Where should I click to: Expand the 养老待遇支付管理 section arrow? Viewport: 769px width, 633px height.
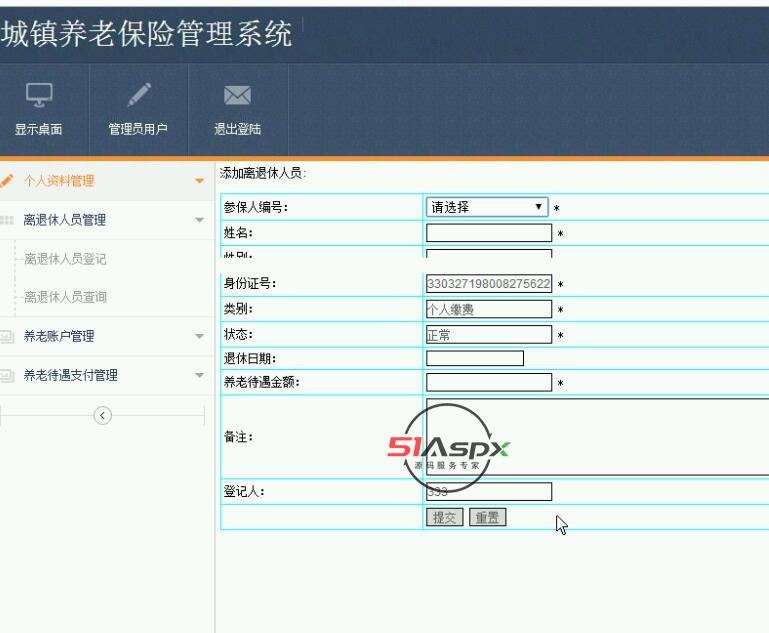(199, 376)
